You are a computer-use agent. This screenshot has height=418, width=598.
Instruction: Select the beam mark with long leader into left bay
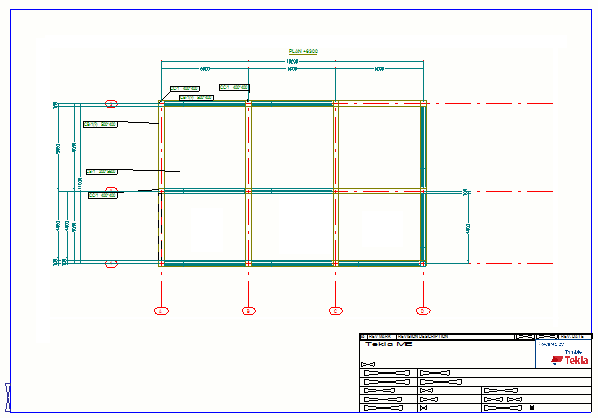click(x=102, y=172)
